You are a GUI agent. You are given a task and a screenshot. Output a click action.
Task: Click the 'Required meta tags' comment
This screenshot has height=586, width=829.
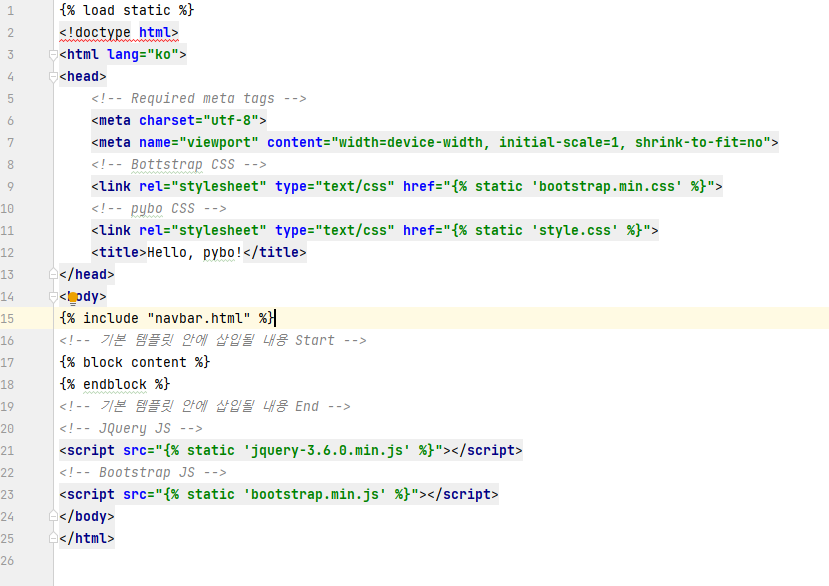[199, 99]
